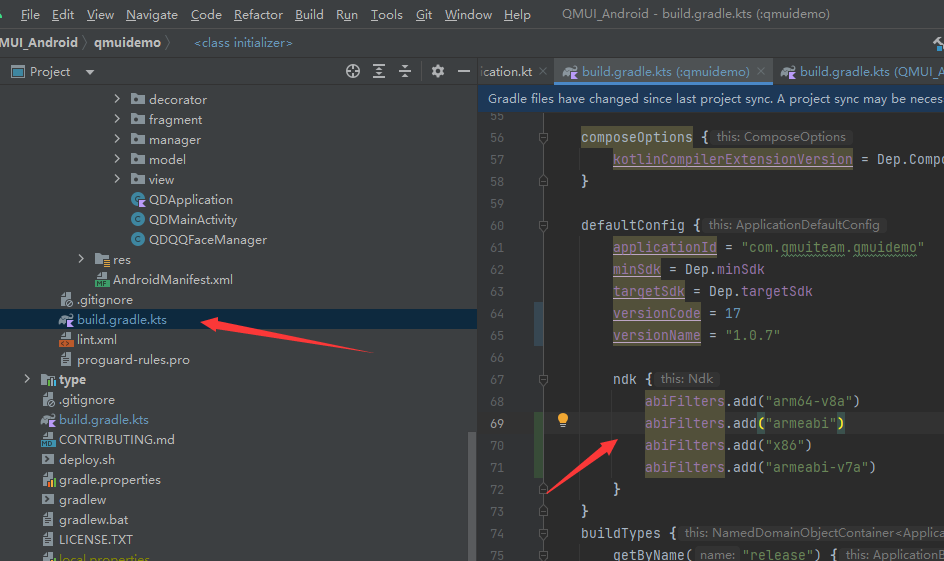Expand the res folder
Image resolution: width=944 pixels, height=561 pixels.
pyautogui.click(x=81, y=259)
